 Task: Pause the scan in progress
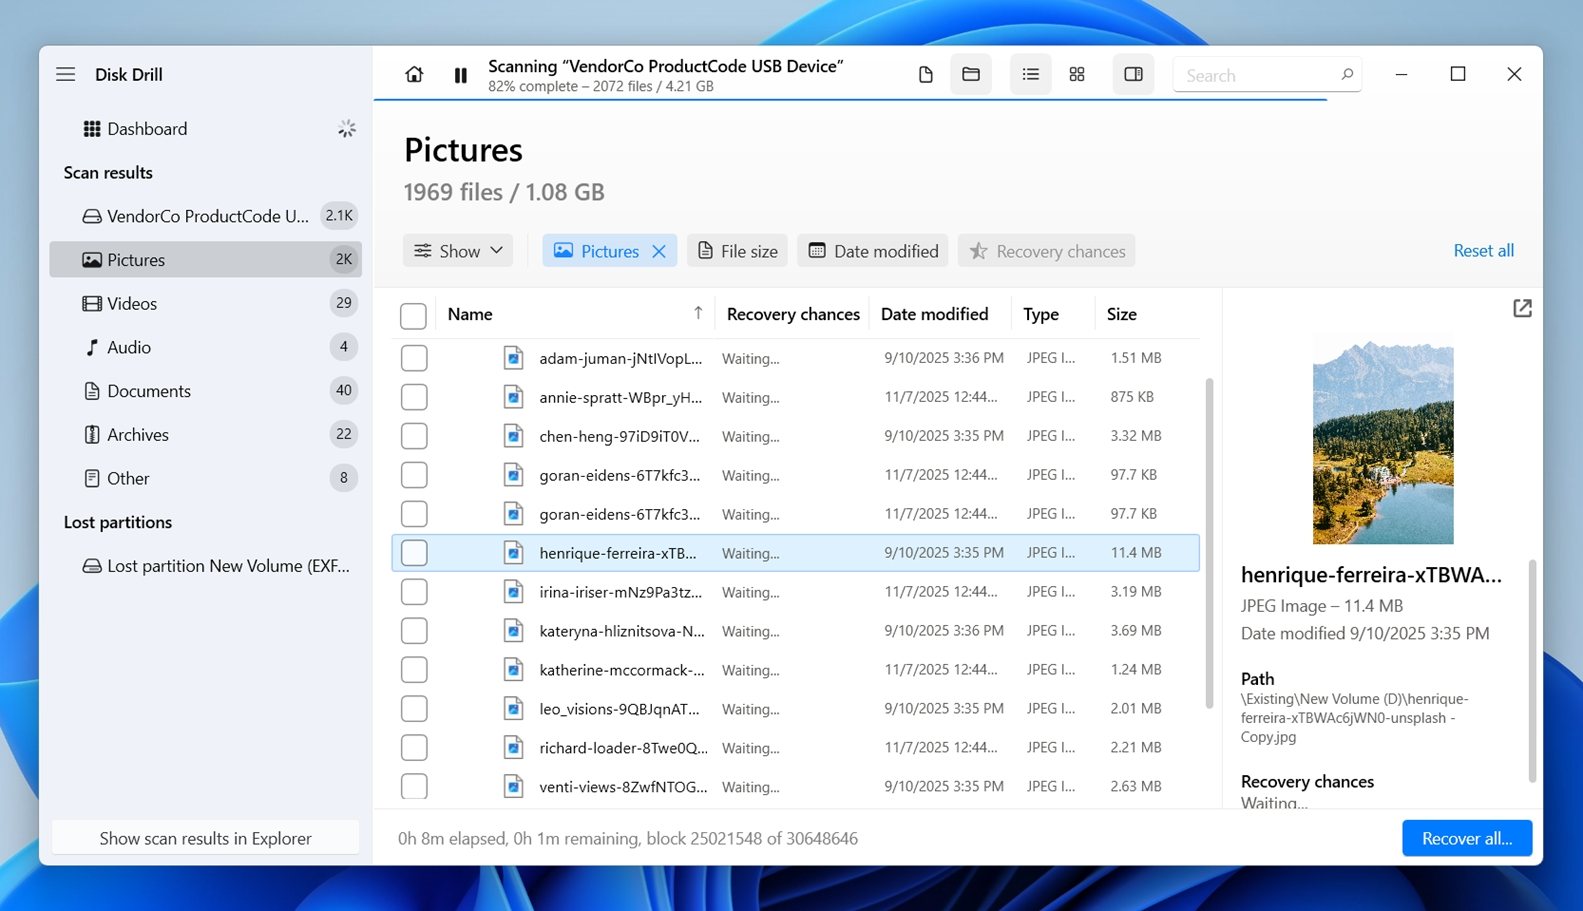coord(461,75)
